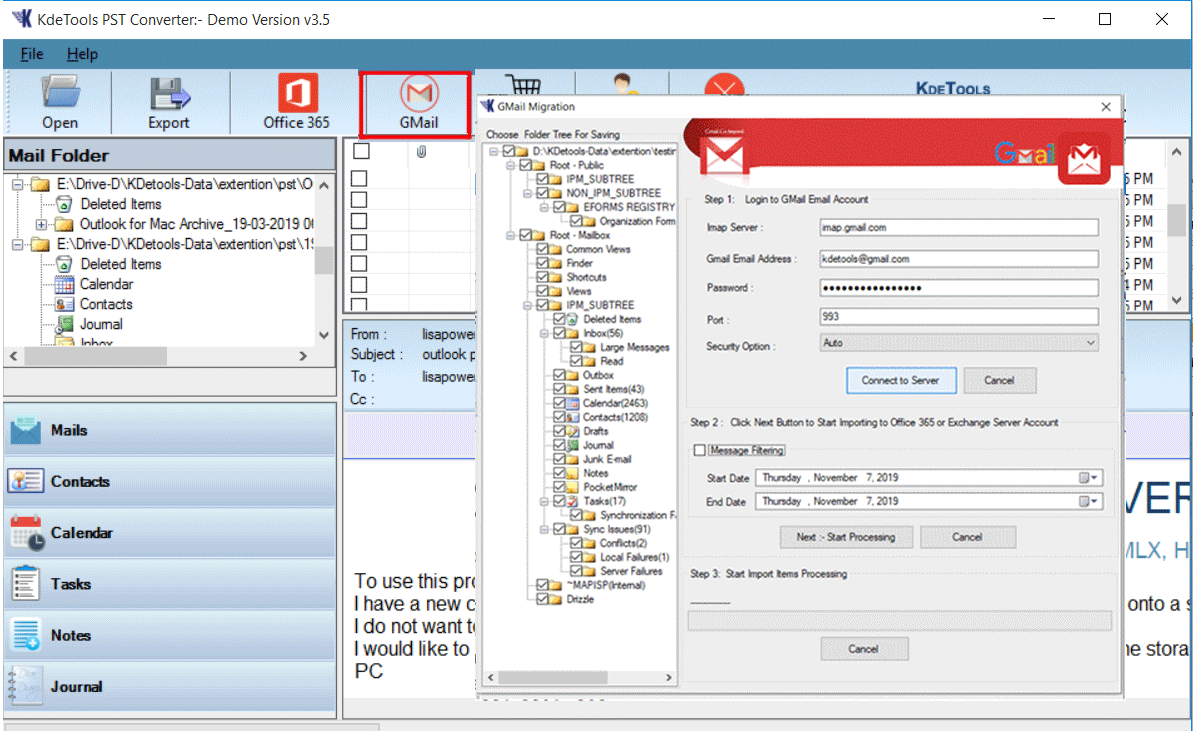Collapse Tasks(17) node in folder tree
Viewport: 1195px width, 731px height.
(x=544, y=502)
